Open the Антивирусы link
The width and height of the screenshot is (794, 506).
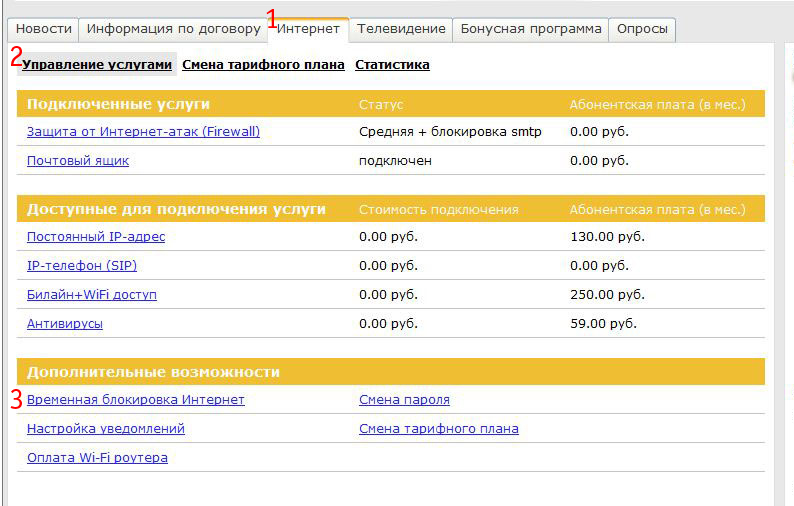pos(65,324)
